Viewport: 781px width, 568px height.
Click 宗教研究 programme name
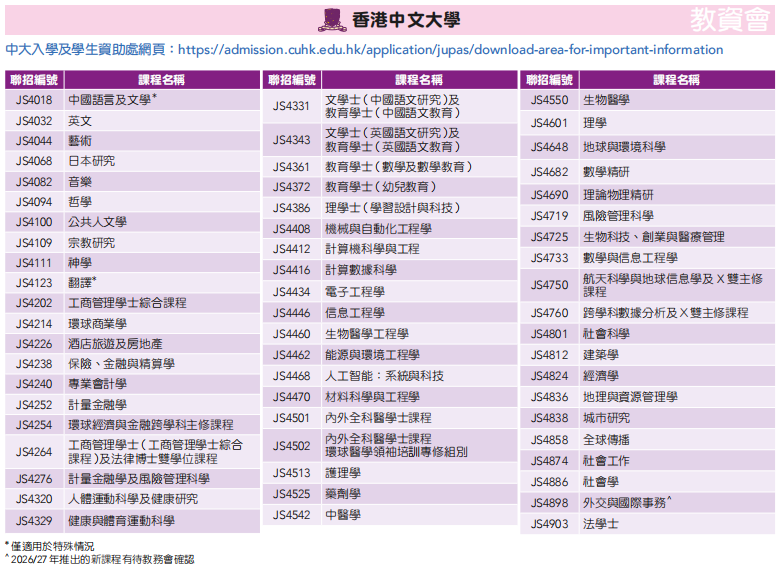92,243
